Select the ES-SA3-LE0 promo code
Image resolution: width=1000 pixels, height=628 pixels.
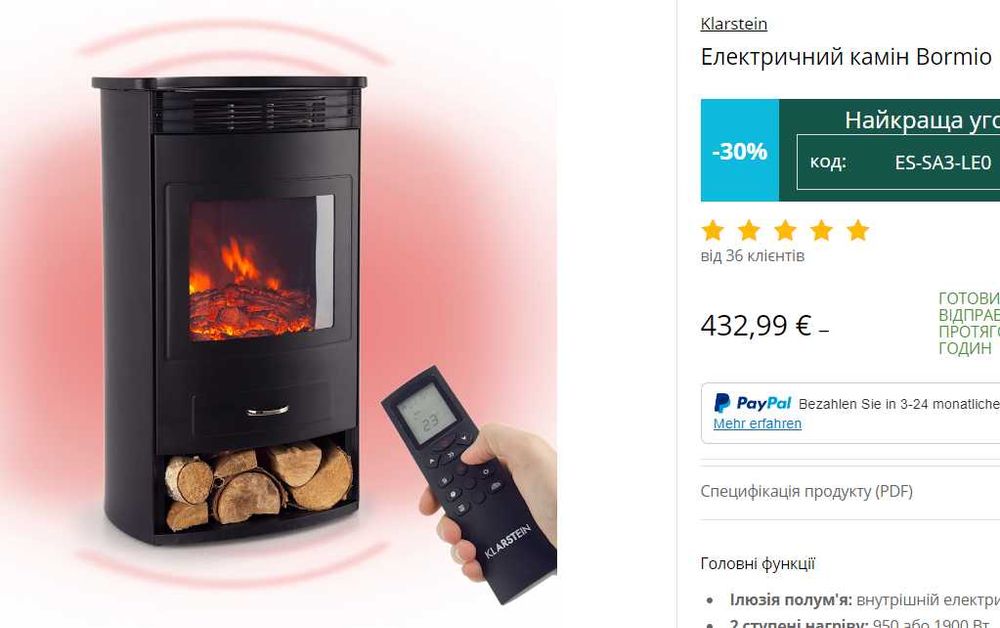click(943, 163)
